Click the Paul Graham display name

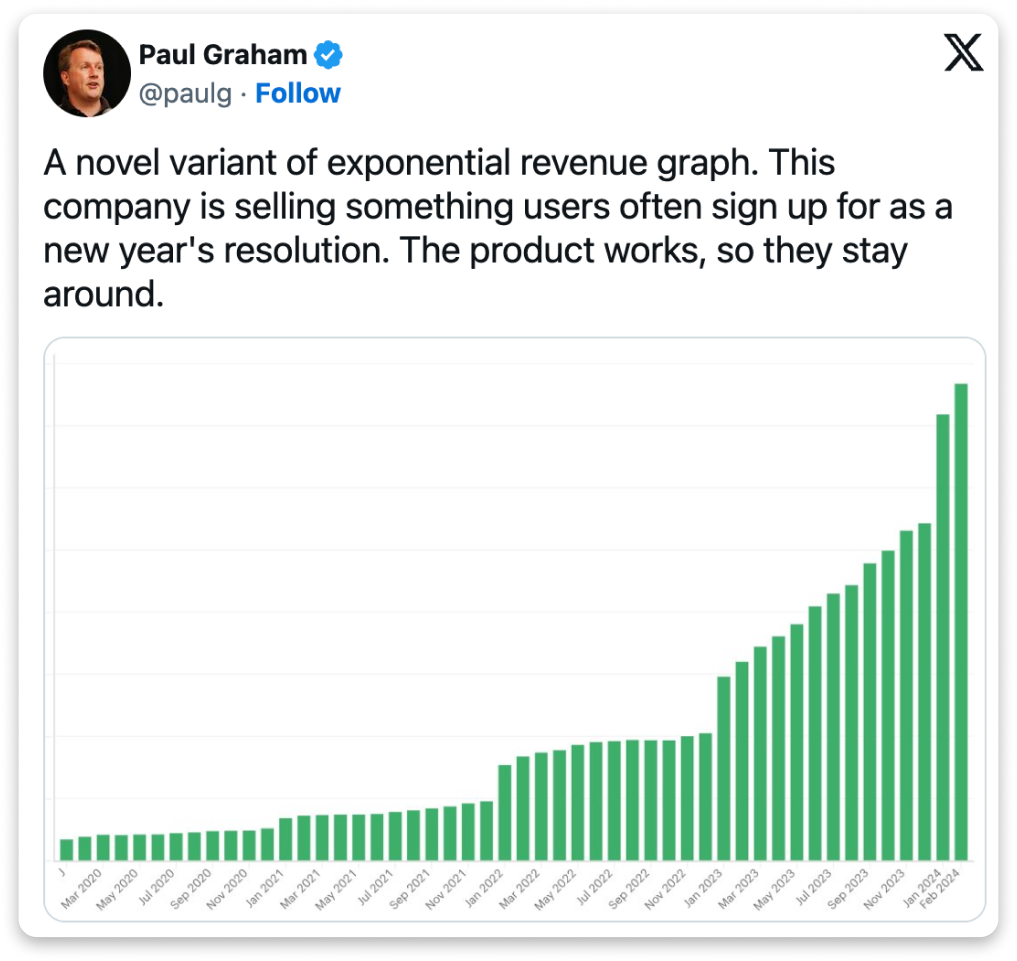(222, 54)
